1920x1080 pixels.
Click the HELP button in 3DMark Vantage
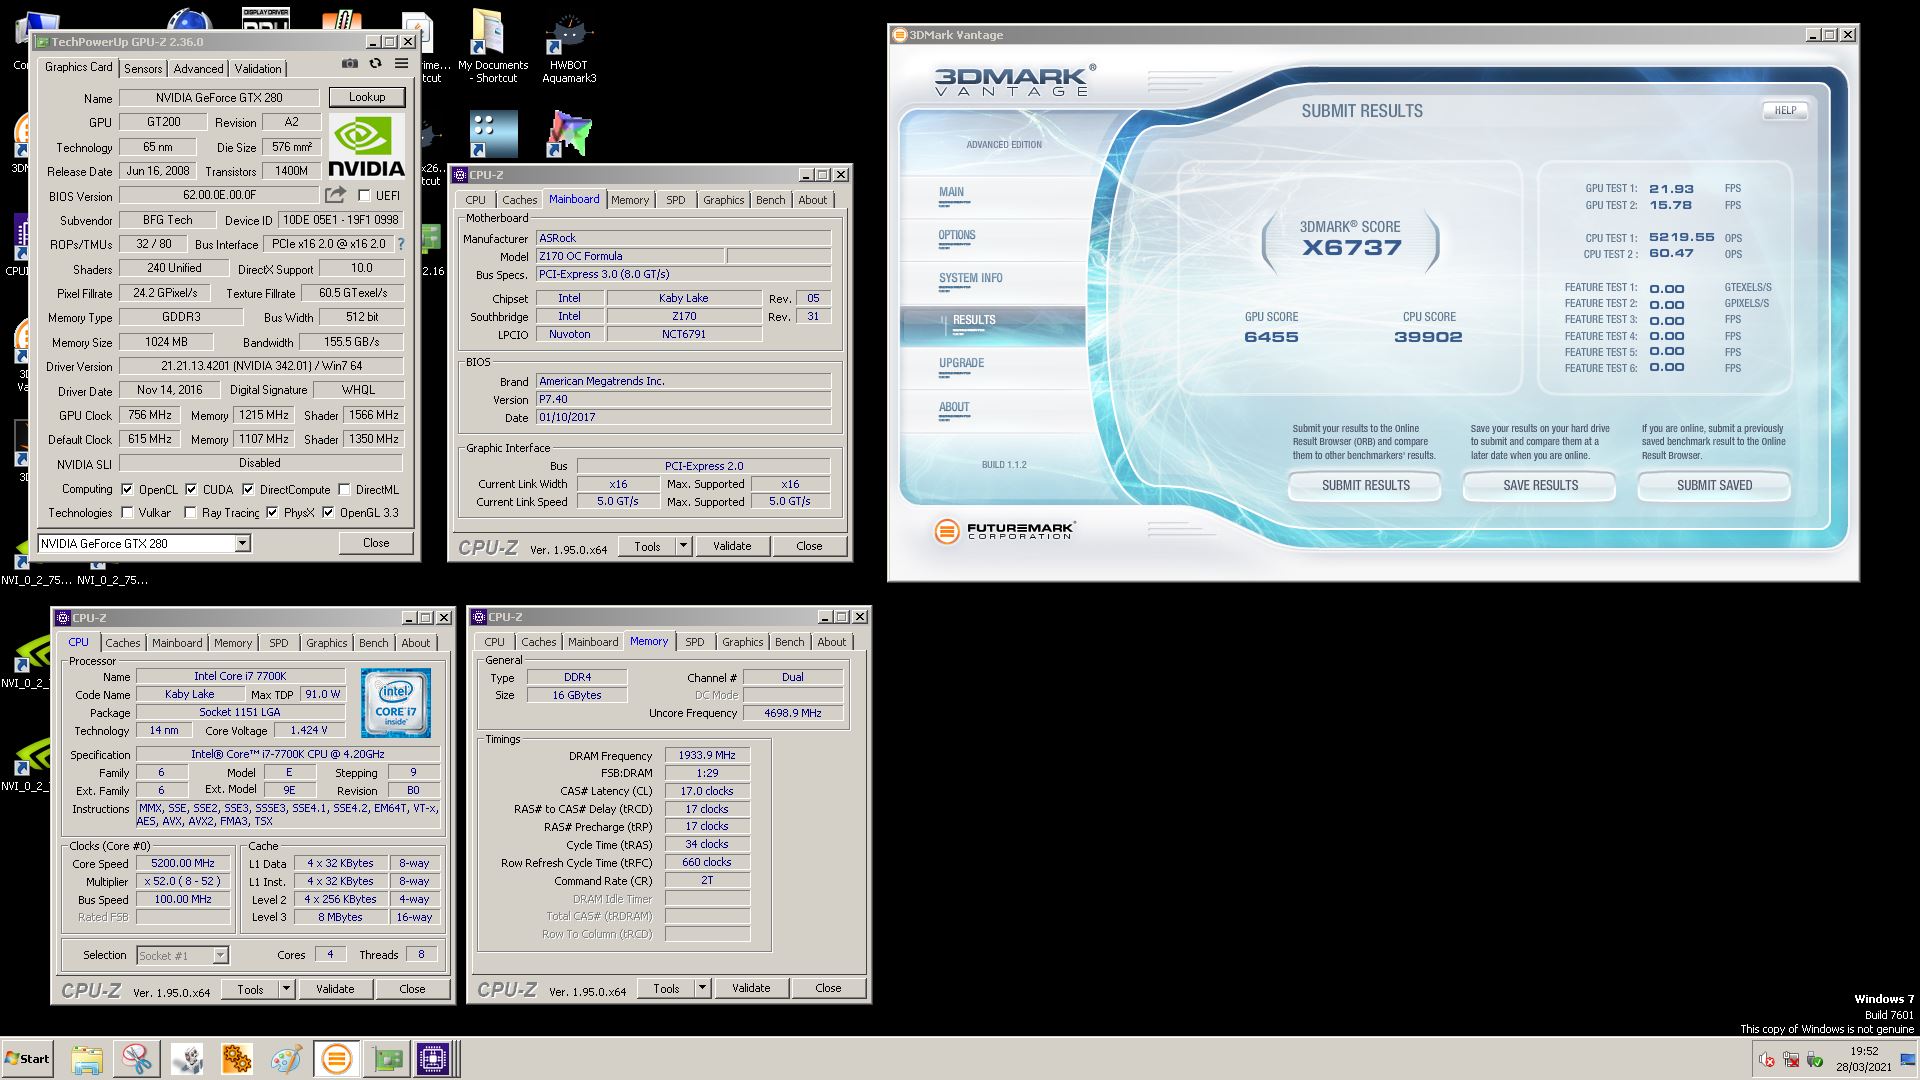(x=1785, y=110)
